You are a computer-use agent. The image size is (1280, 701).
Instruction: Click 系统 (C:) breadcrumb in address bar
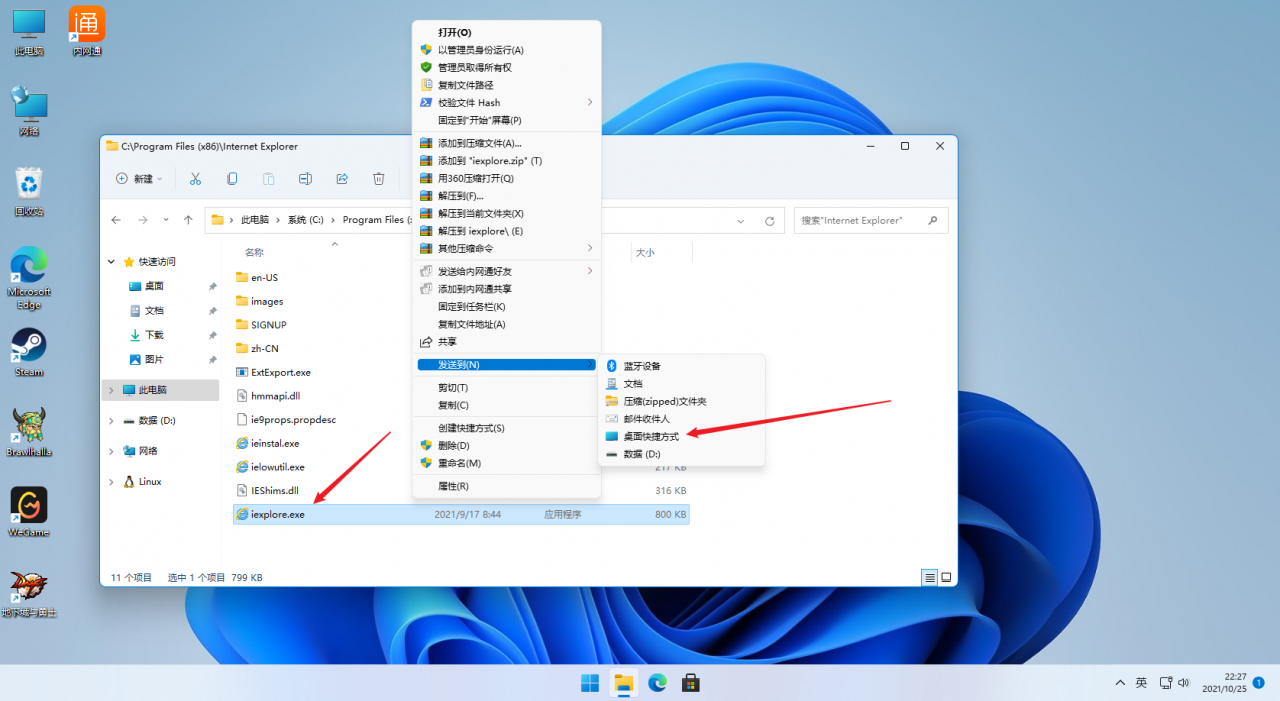(306, 220)
